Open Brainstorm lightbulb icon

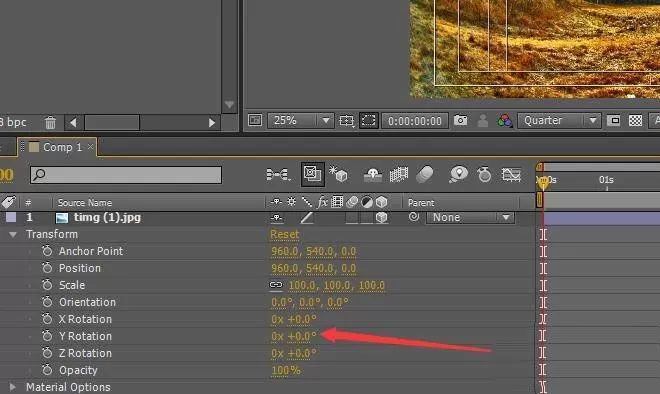[458, 174]
